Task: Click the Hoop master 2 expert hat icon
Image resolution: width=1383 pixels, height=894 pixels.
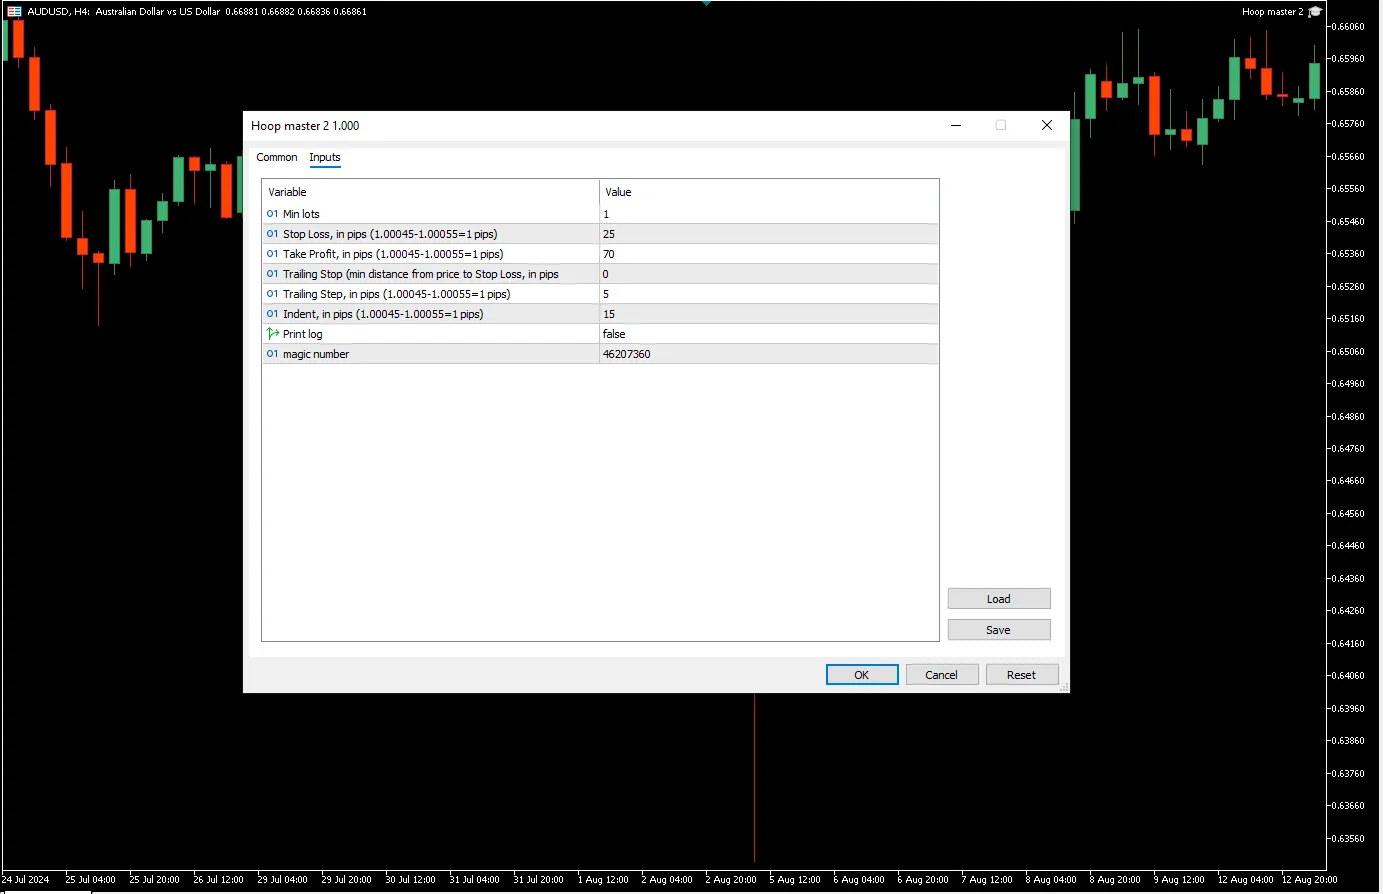Action: point(1315,12)
